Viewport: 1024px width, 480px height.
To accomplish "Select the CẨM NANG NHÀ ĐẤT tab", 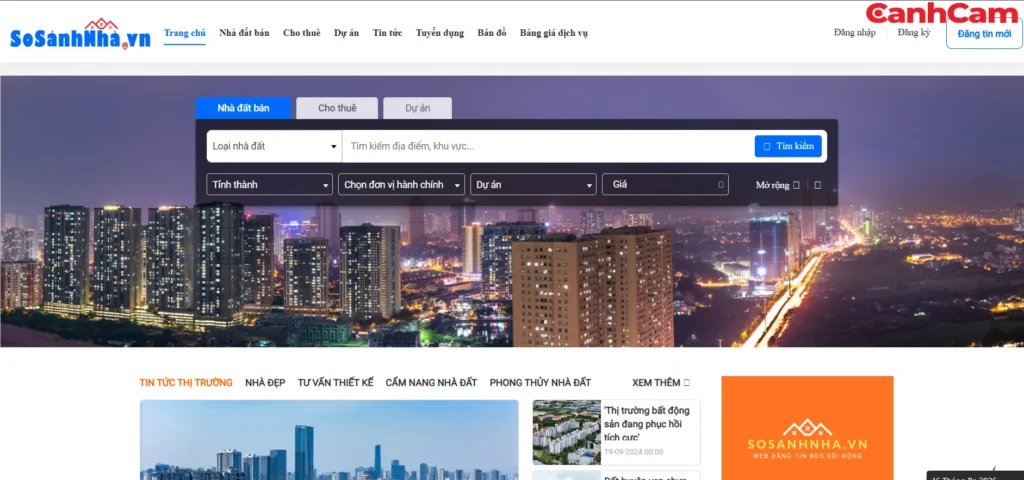I will (x=431, y=383).
